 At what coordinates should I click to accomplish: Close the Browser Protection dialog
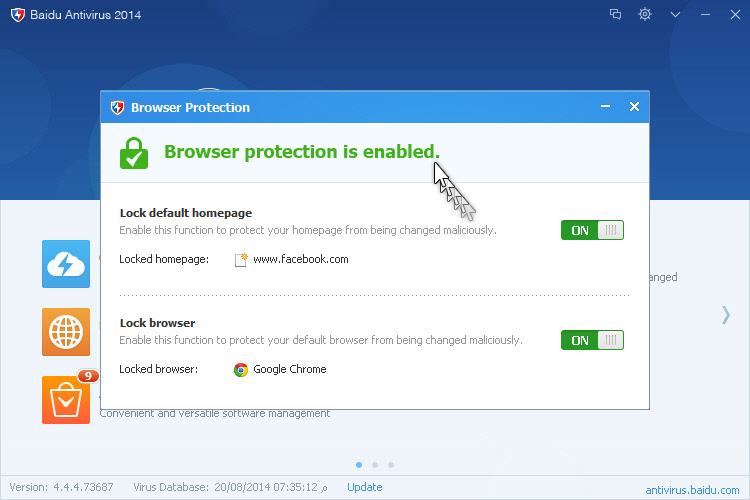634,107
